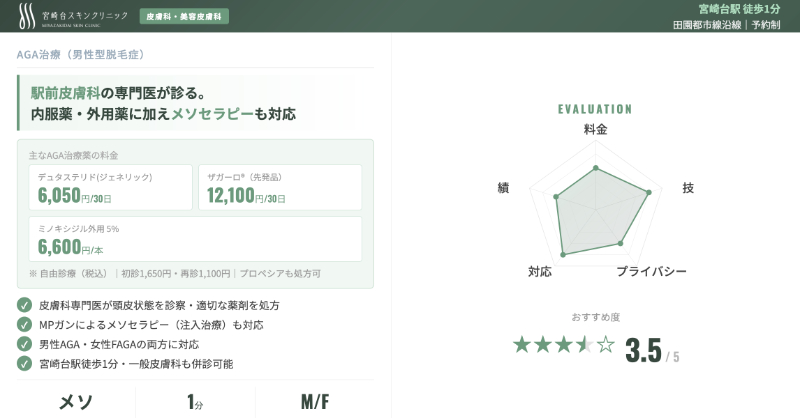Click the 男性AGA・女性FAGA checkmark icon
This screenshot has width=800, height=418.
click(x=24, y=344)
